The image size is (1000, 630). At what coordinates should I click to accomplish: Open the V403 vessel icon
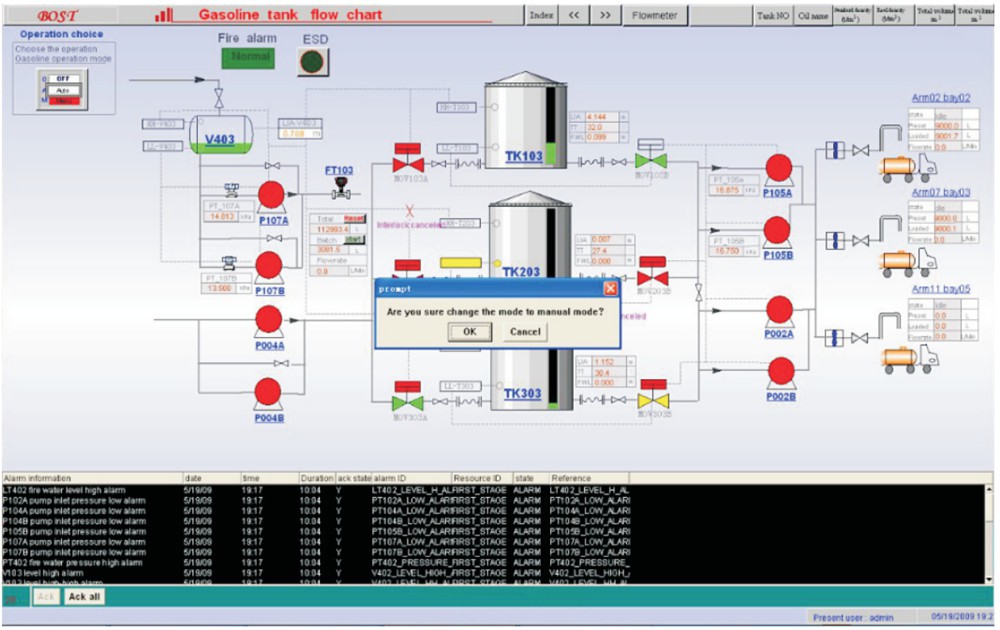point(218,139)
